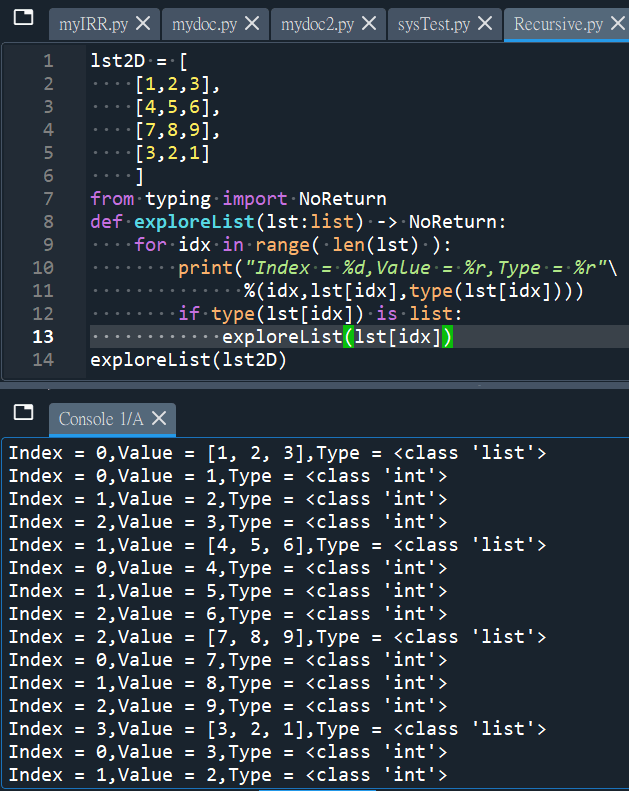Viewport: 629px width, 791px height.
Task: Close the sysTest.py tab
Action: [485, 23]
